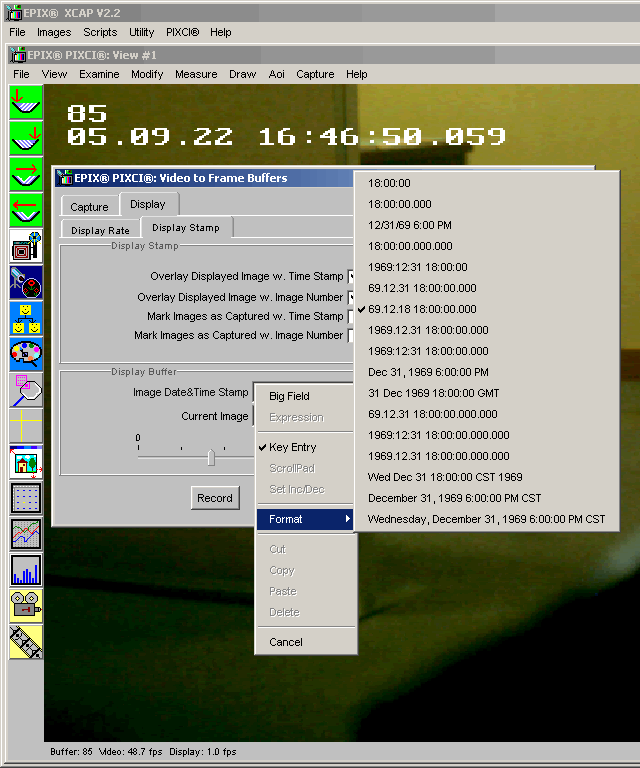This screenshot has height=768, width=640.
Task: Select Dec 31, 1969 6:00:00 PM format
Action: [x=487, y=372]
